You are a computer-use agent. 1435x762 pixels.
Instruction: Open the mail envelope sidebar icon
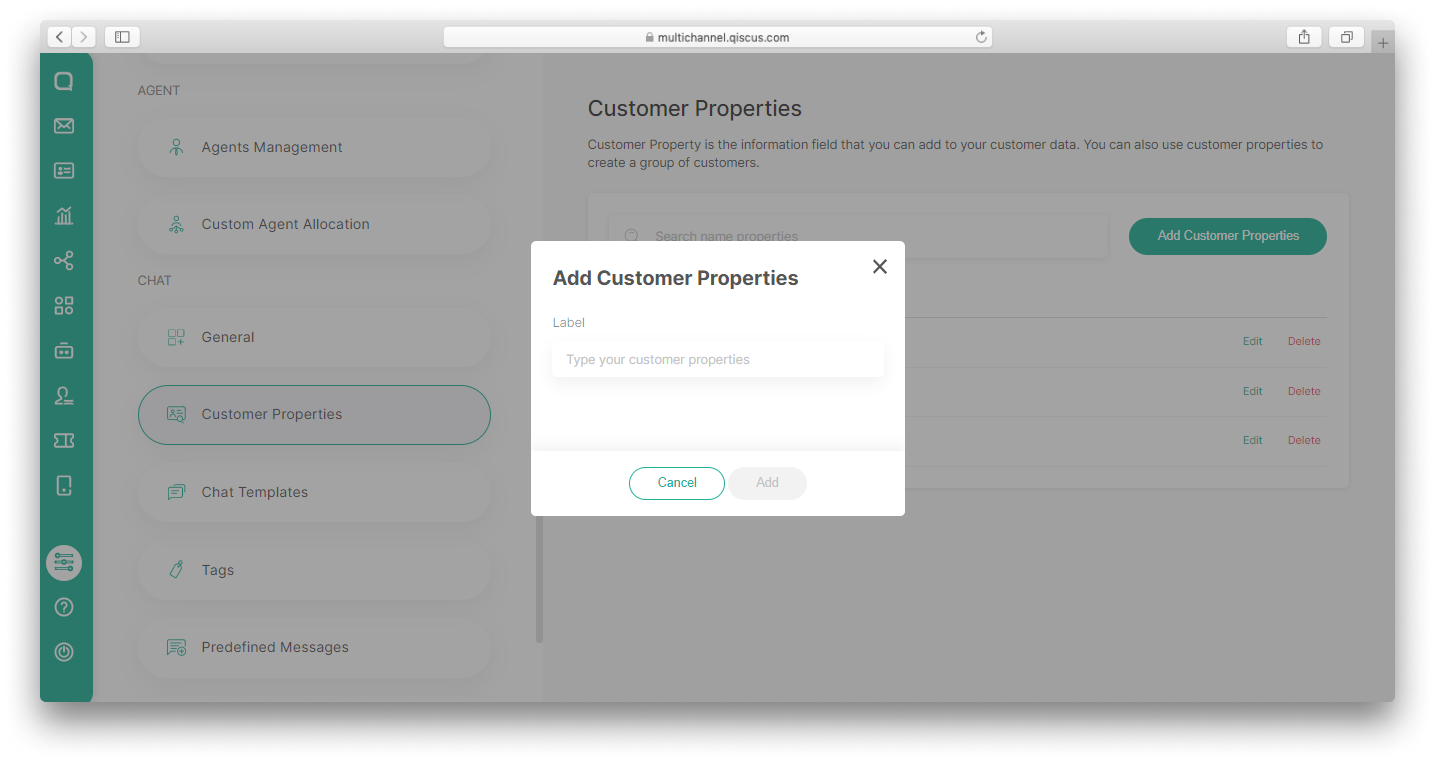point(64,126)
